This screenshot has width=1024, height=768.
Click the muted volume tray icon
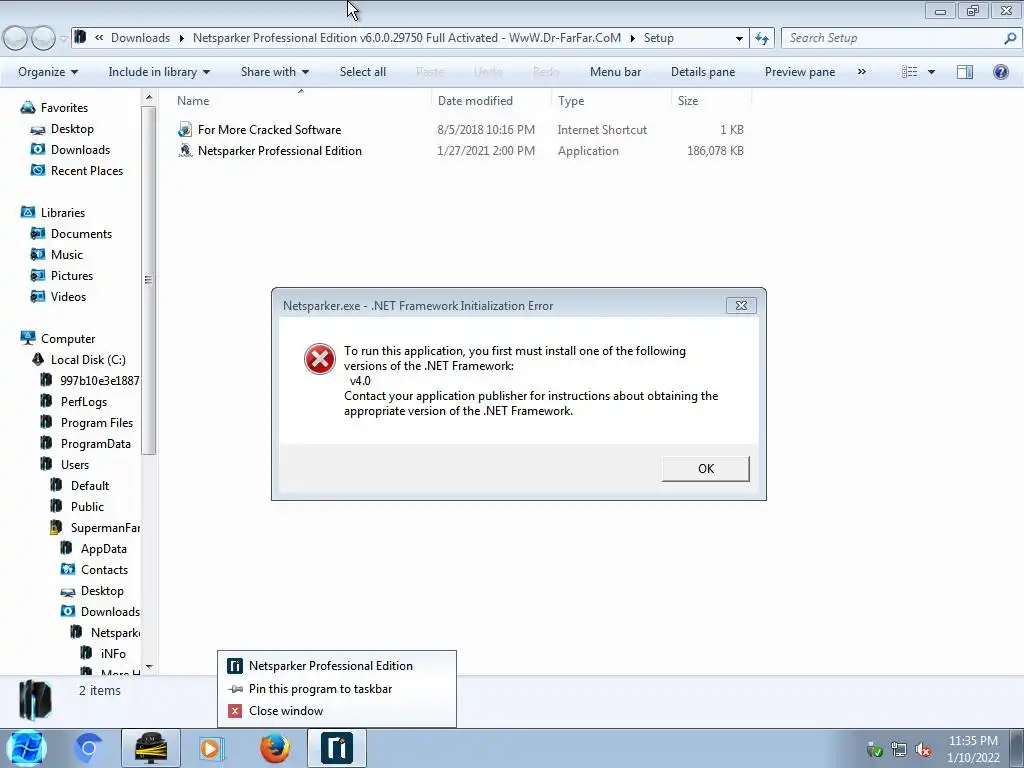923,749
